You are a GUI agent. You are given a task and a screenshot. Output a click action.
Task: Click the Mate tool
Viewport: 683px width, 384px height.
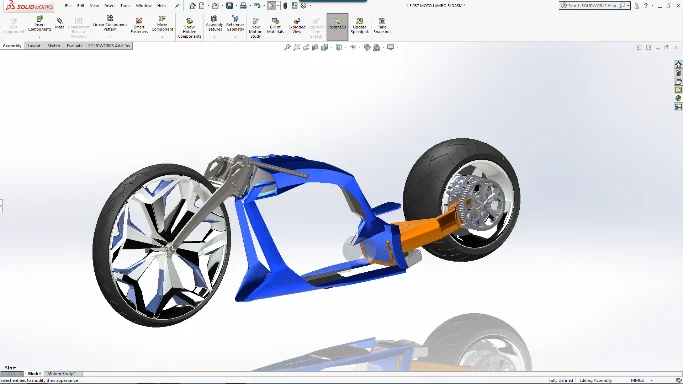coord(60,24)
